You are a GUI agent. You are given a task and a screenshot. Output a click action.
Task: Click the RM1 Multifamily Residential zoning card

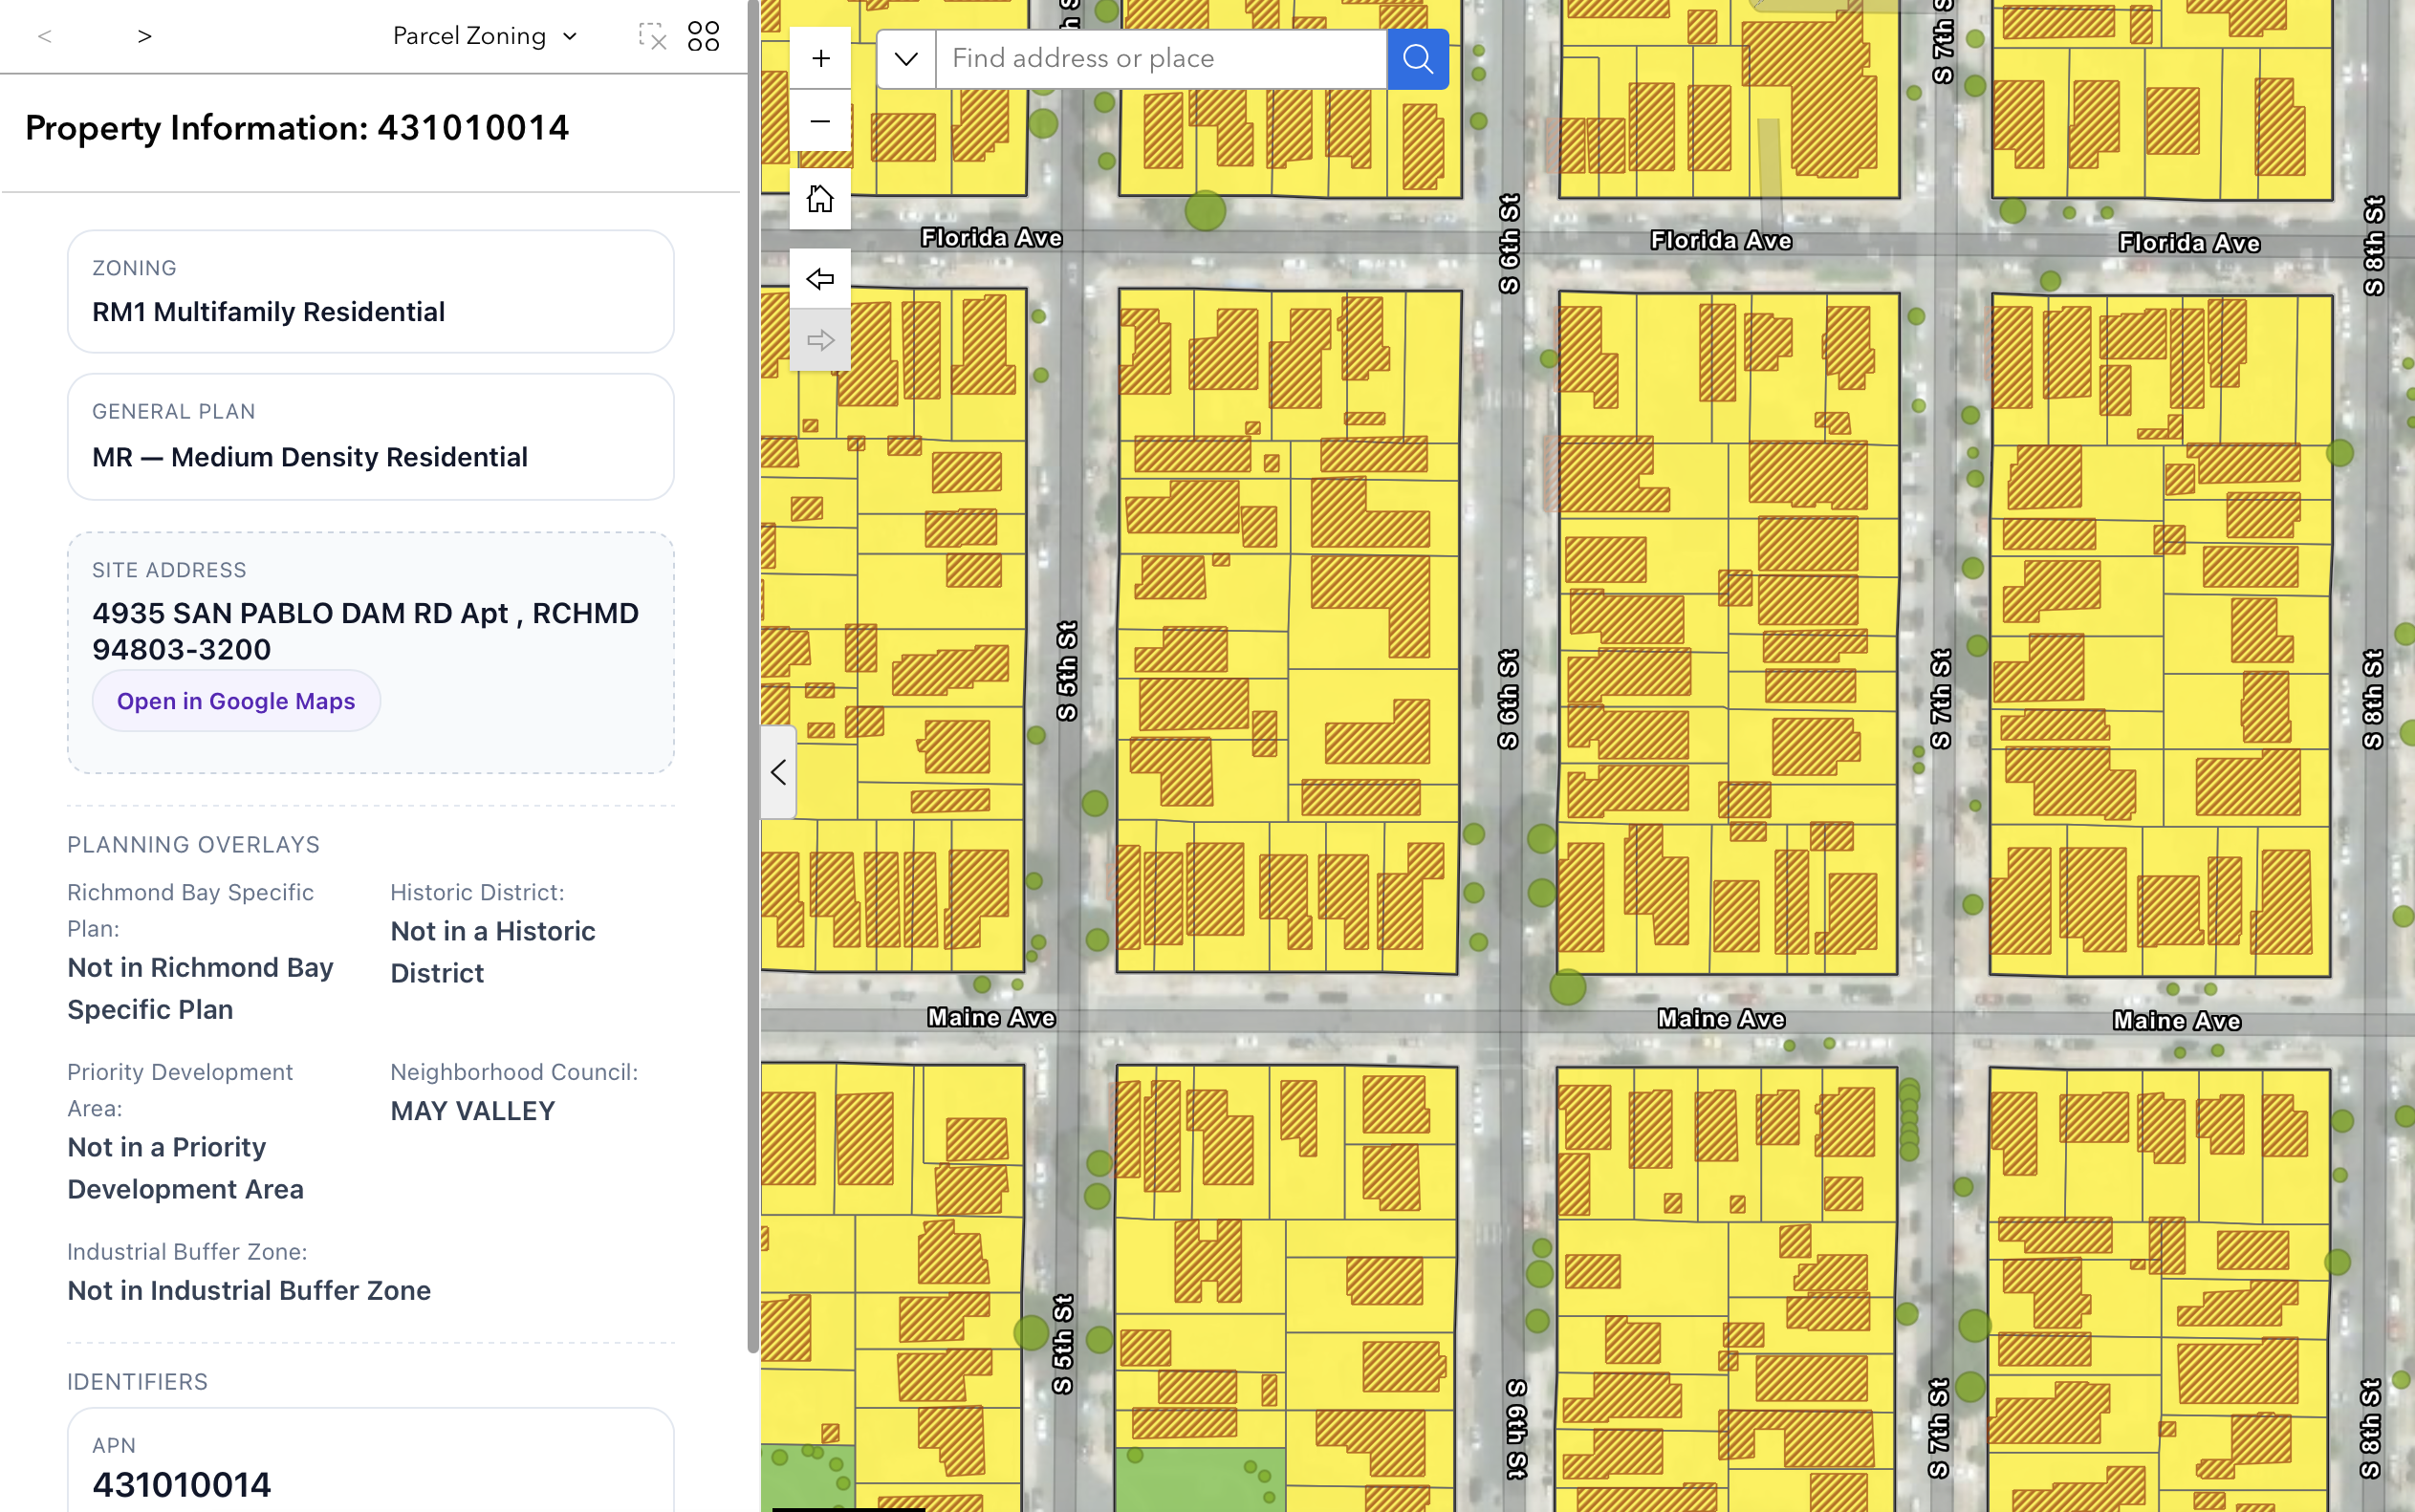coord(370,292)
